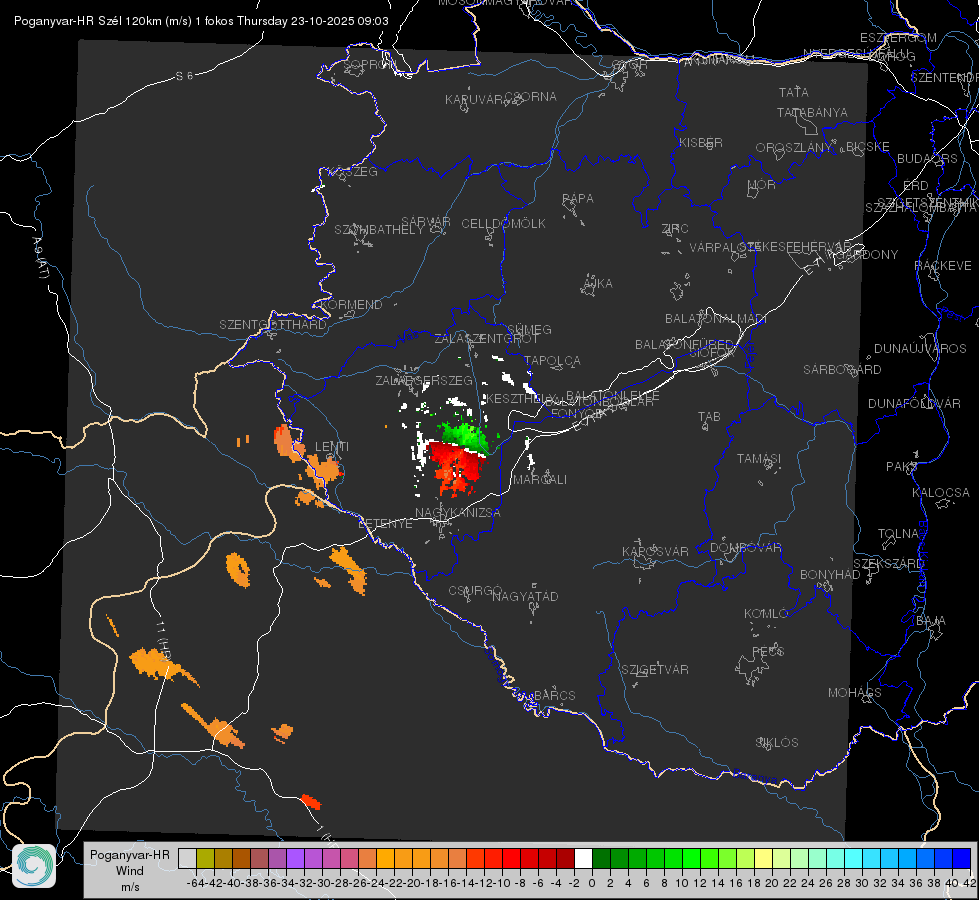Click the PAKS town label
Viewport: 979px width, 900px height.
point(902,467)
